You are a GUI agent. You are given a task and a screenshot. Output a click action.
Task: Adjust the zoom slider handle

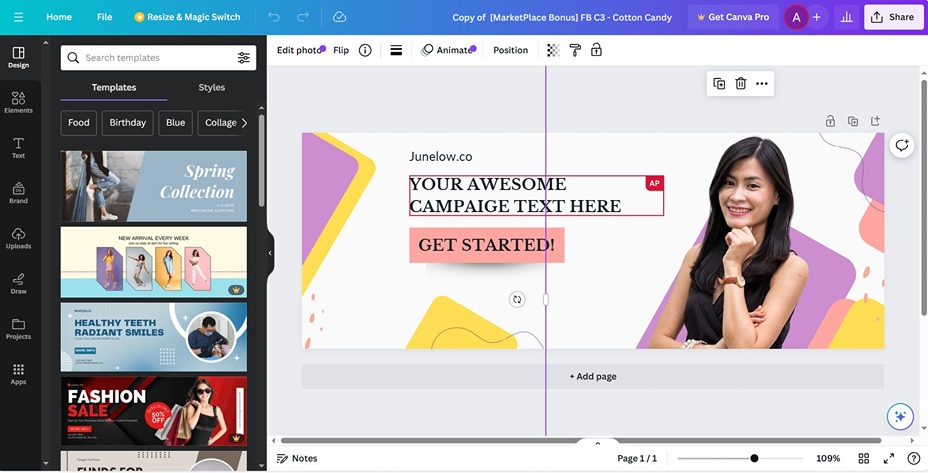754,458
